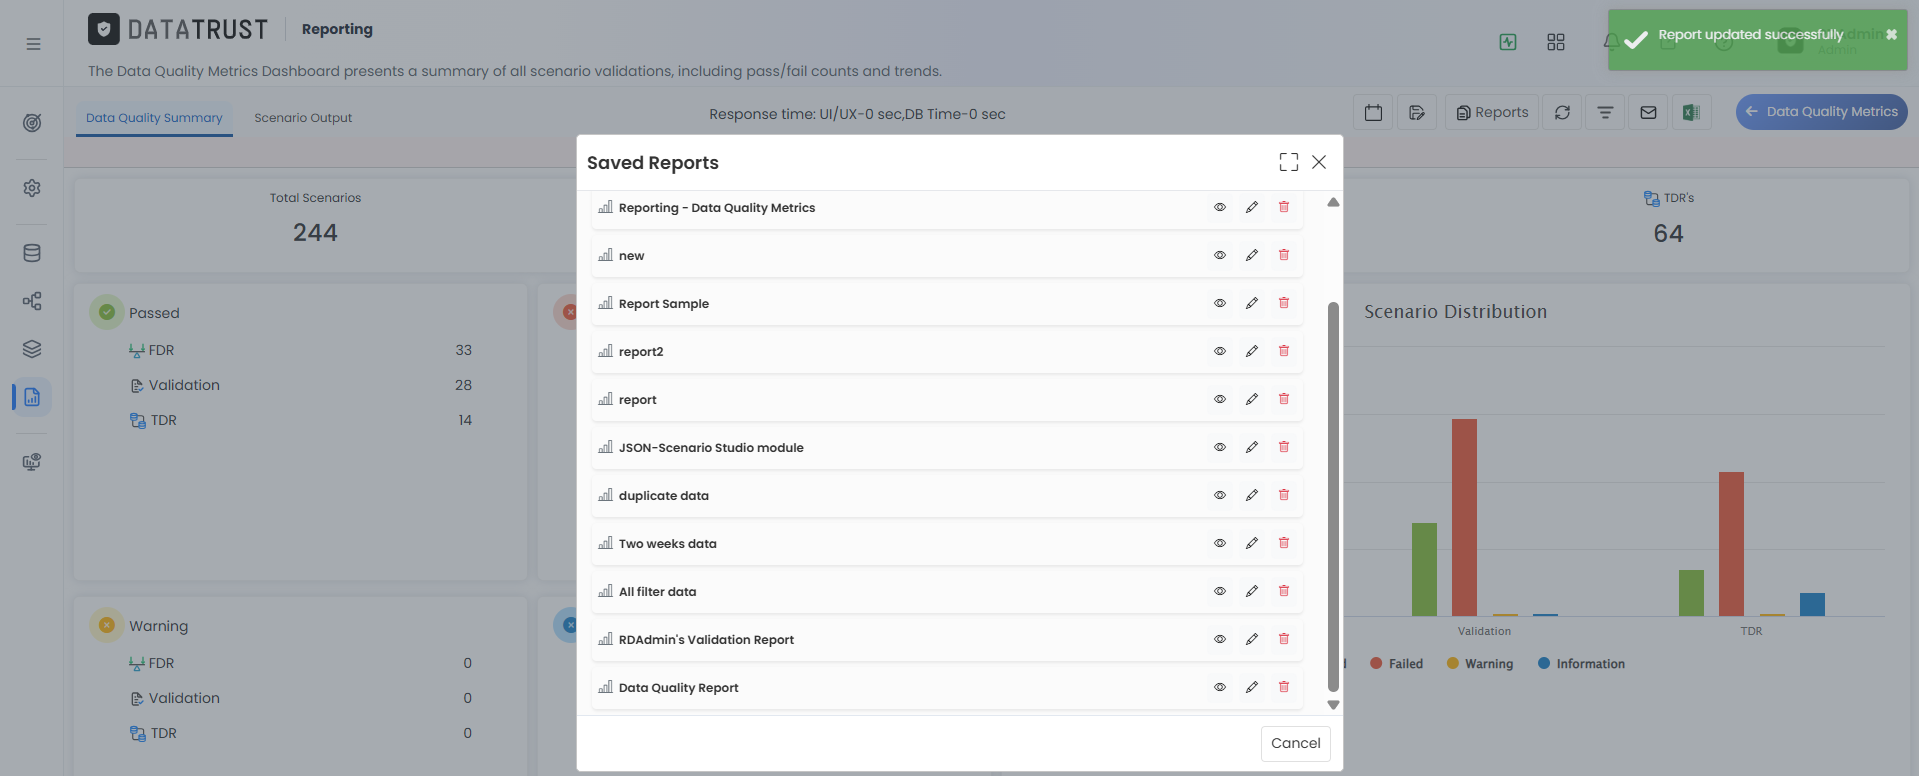Open the apps grid in header
Image resolution: width=1919 pixels, height=776 pixels.
(1556, 42)
